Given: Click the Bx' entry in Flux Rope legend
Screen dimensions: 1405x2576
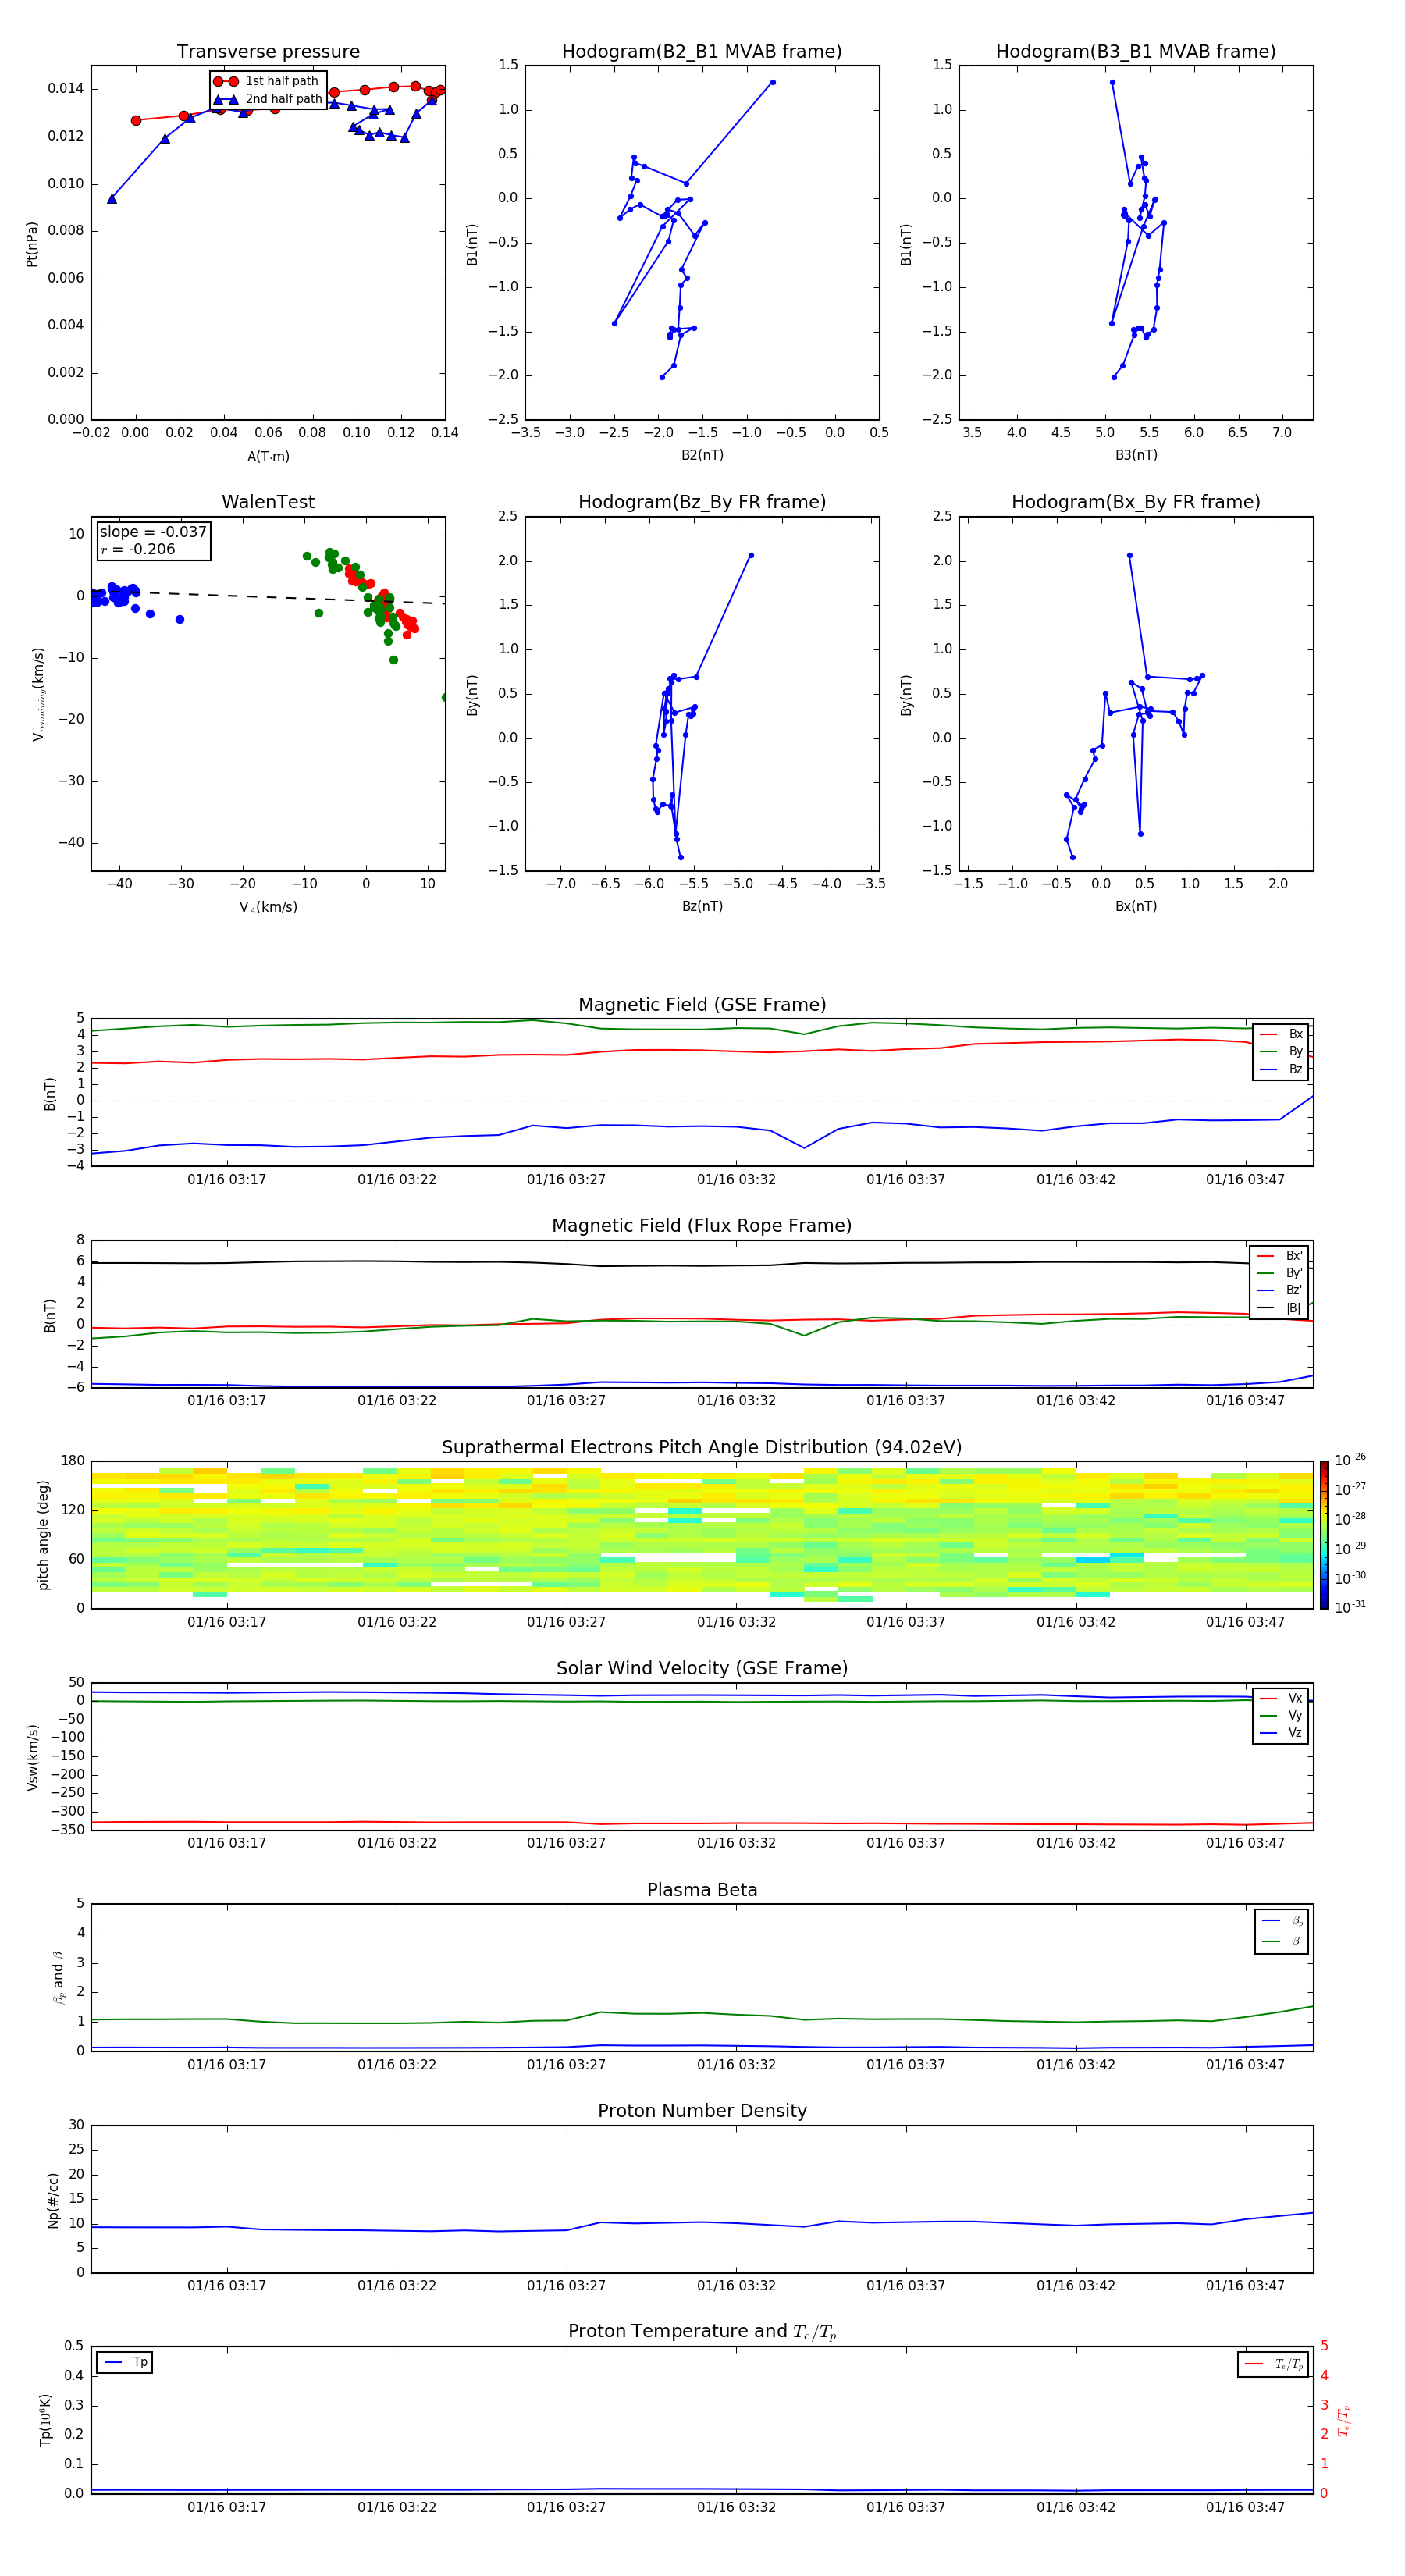Looking at the screenshot, I should pos(1280,1256).
